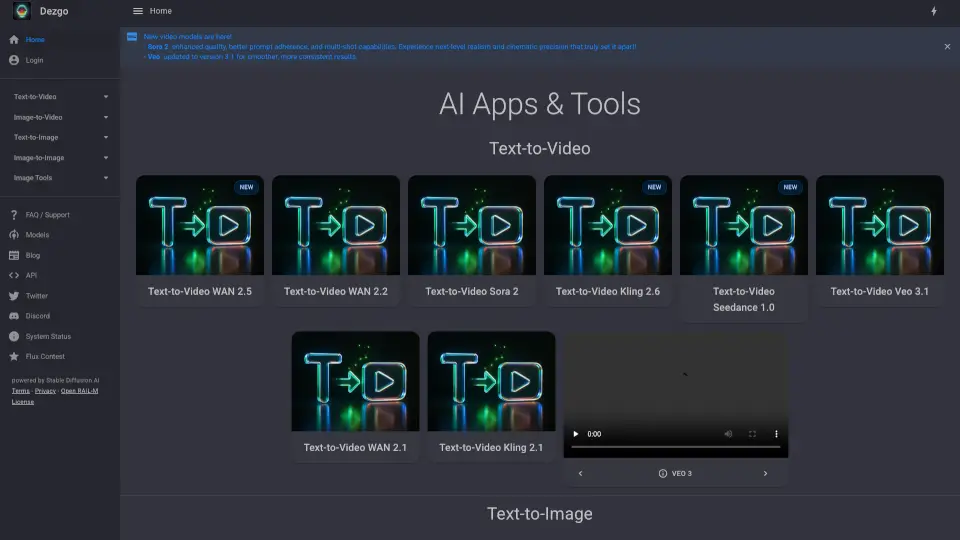The width and height of the screenshot is (960, 540).
Task: Play the VEO 3 preview video
Action: coord(575,434)
